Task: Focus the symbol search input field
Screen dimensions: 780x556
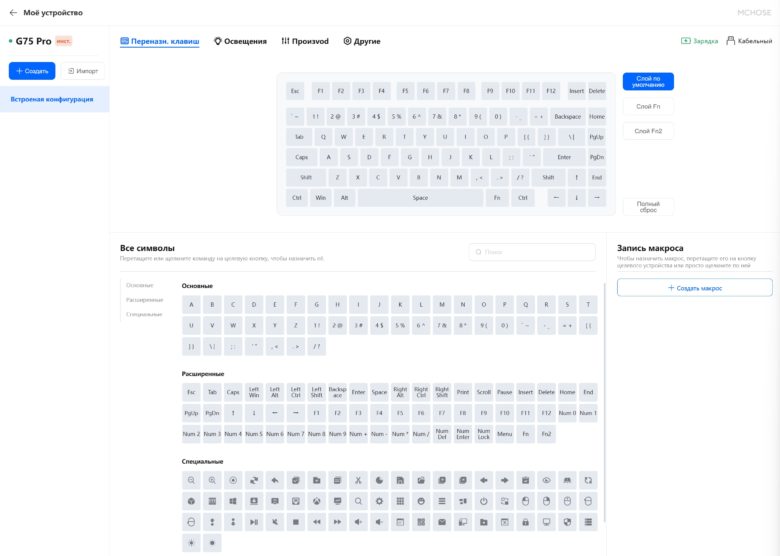Action: (x=532, y=252)
